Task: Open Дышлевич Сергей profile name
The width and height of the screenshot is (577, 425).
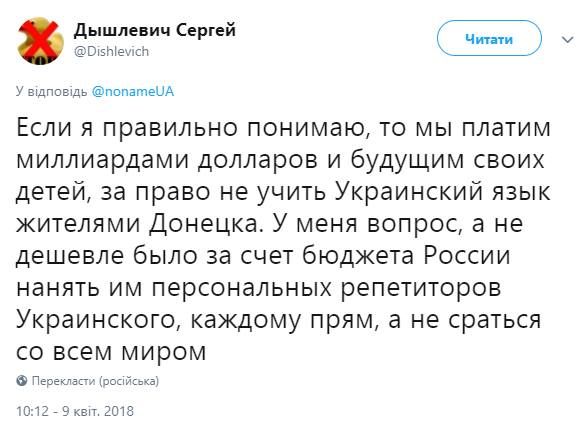Action: click(155, 29)
